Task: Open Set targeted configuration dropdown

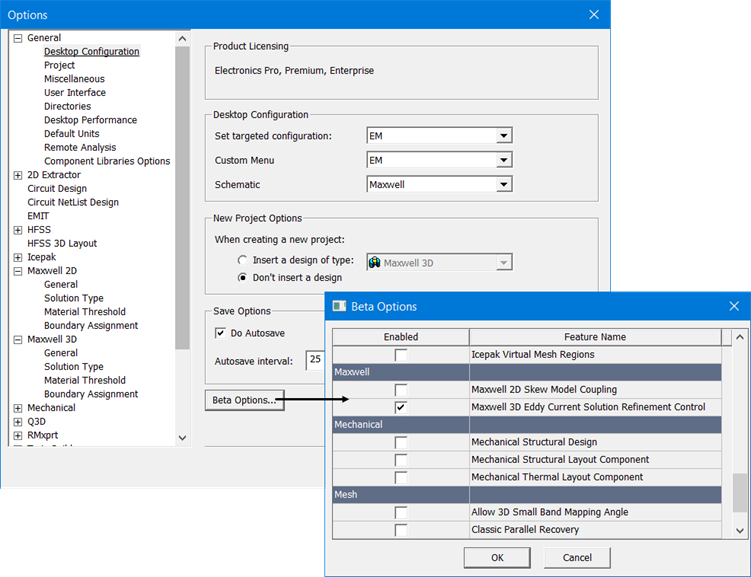Action: pos(503,136)
